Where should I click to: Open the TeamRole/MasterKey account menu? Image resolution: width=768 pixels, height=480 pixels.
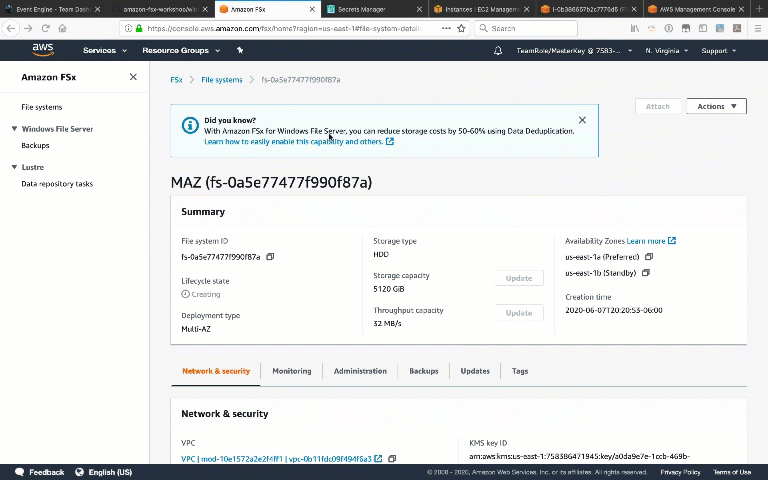(x=574, y=50)
